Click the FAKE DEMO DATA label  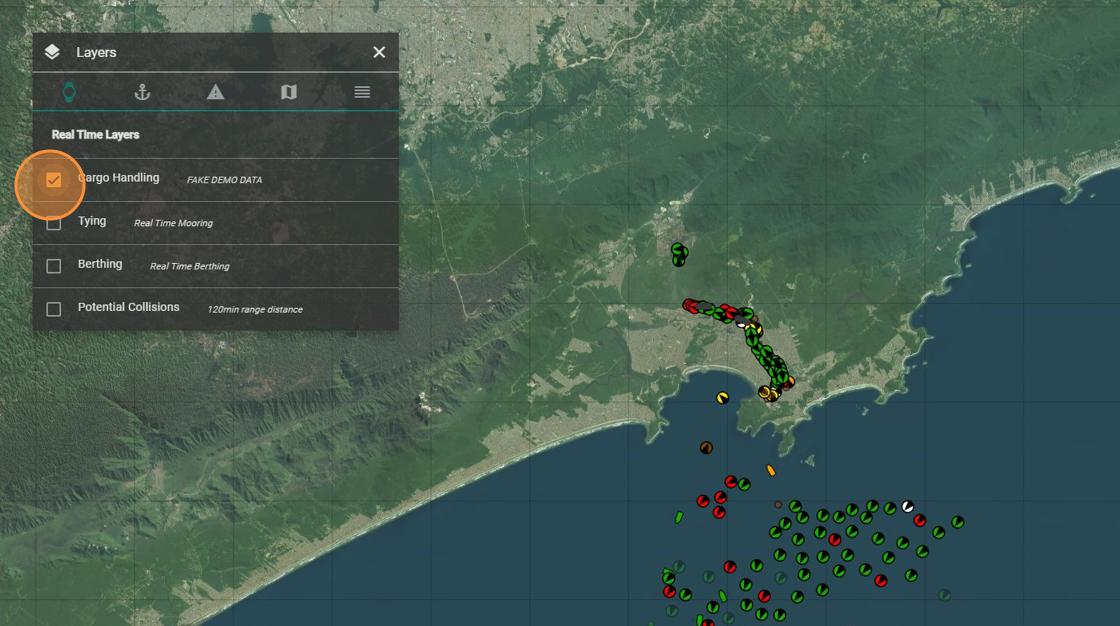point(224,180)
